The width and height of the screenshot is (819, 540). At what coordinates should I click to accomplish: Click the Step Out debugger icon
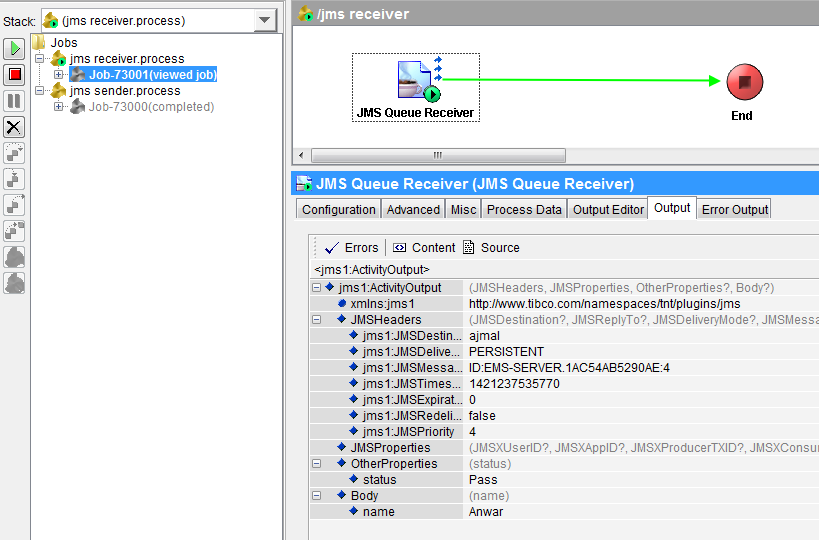click(14, 205)
